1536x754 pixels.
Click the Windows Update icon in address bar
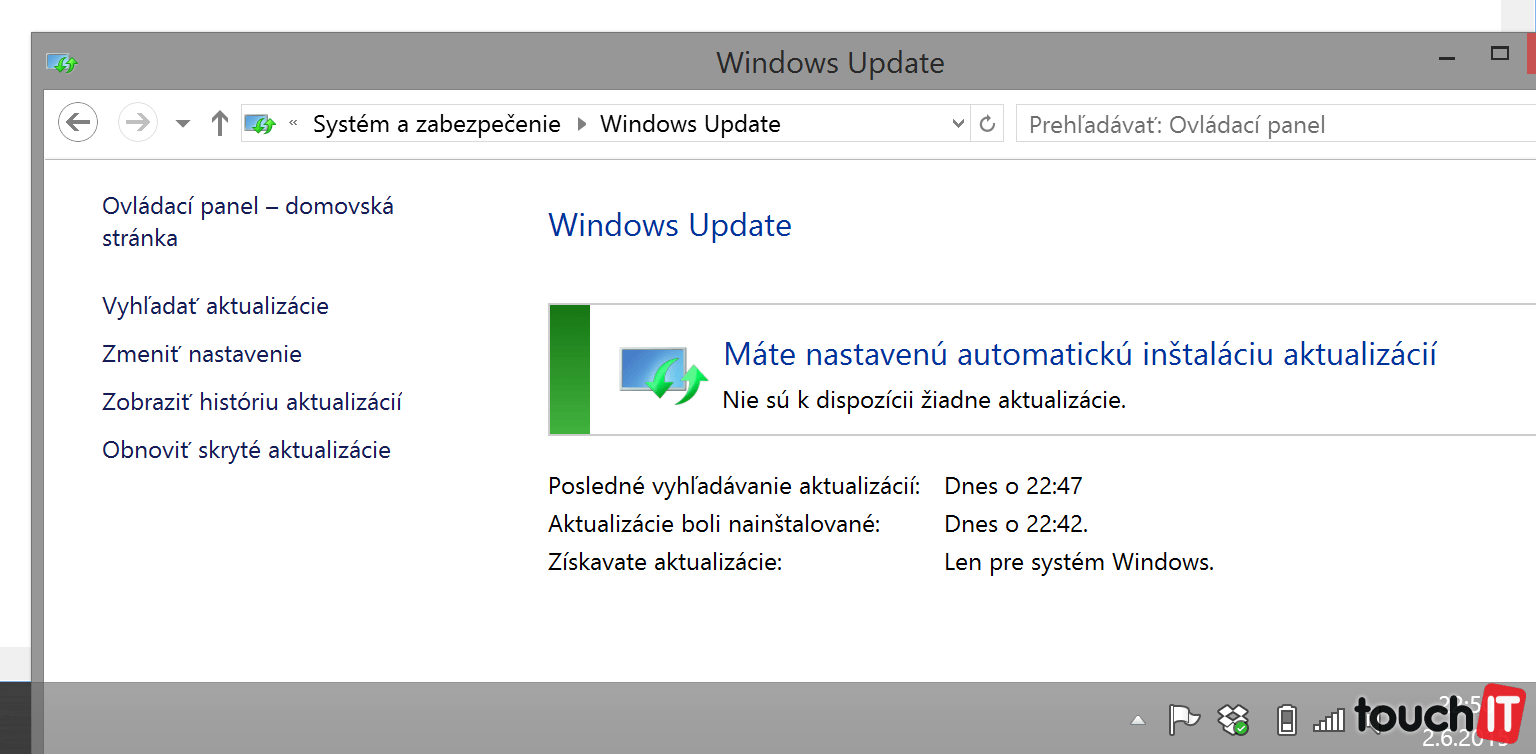coord(261,124)
